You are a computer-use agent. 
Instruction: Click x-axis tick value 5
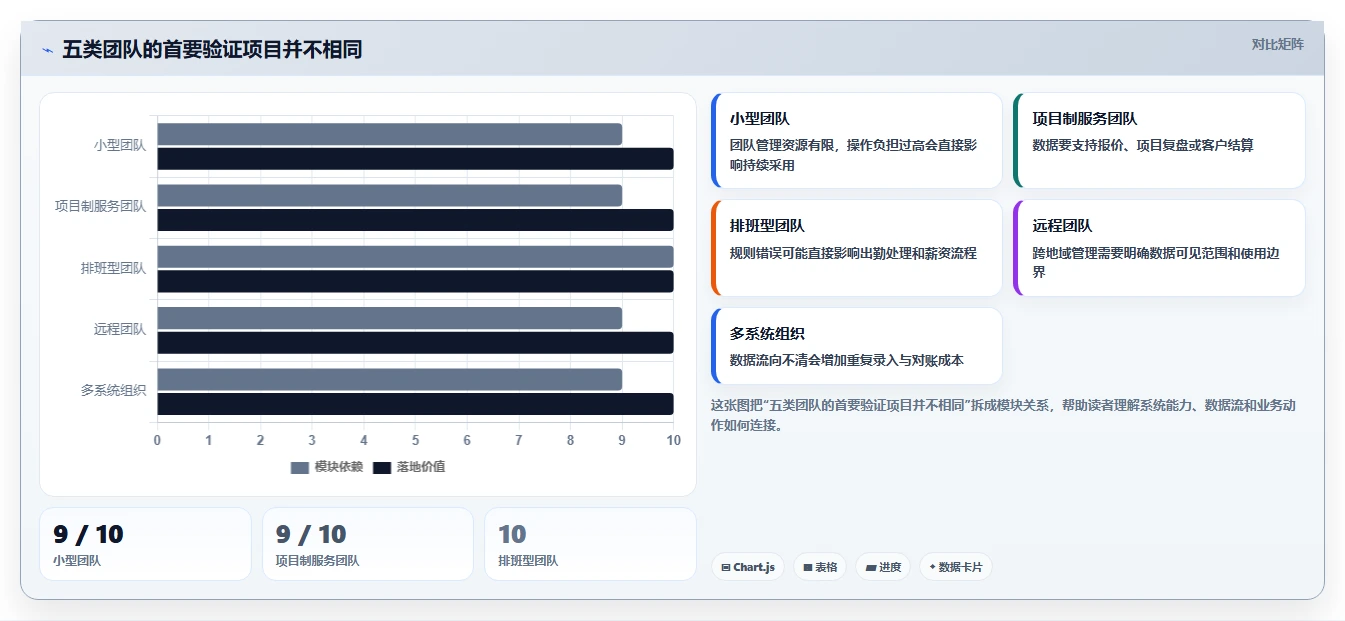pos(415,440)
